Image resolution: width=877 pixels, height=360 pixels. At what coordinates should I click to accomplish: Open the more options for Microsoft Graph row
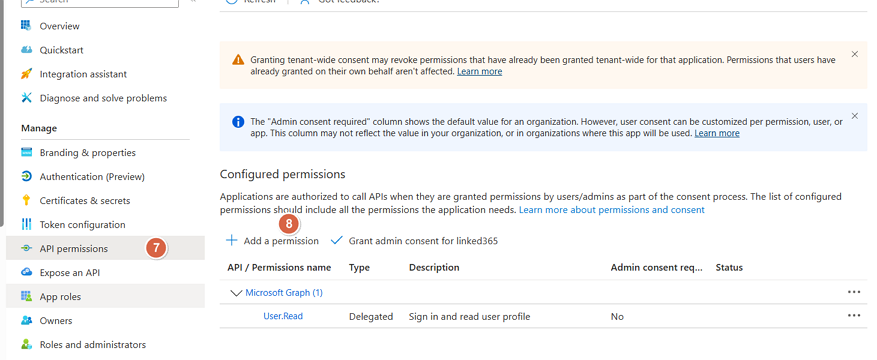[854, 292]
